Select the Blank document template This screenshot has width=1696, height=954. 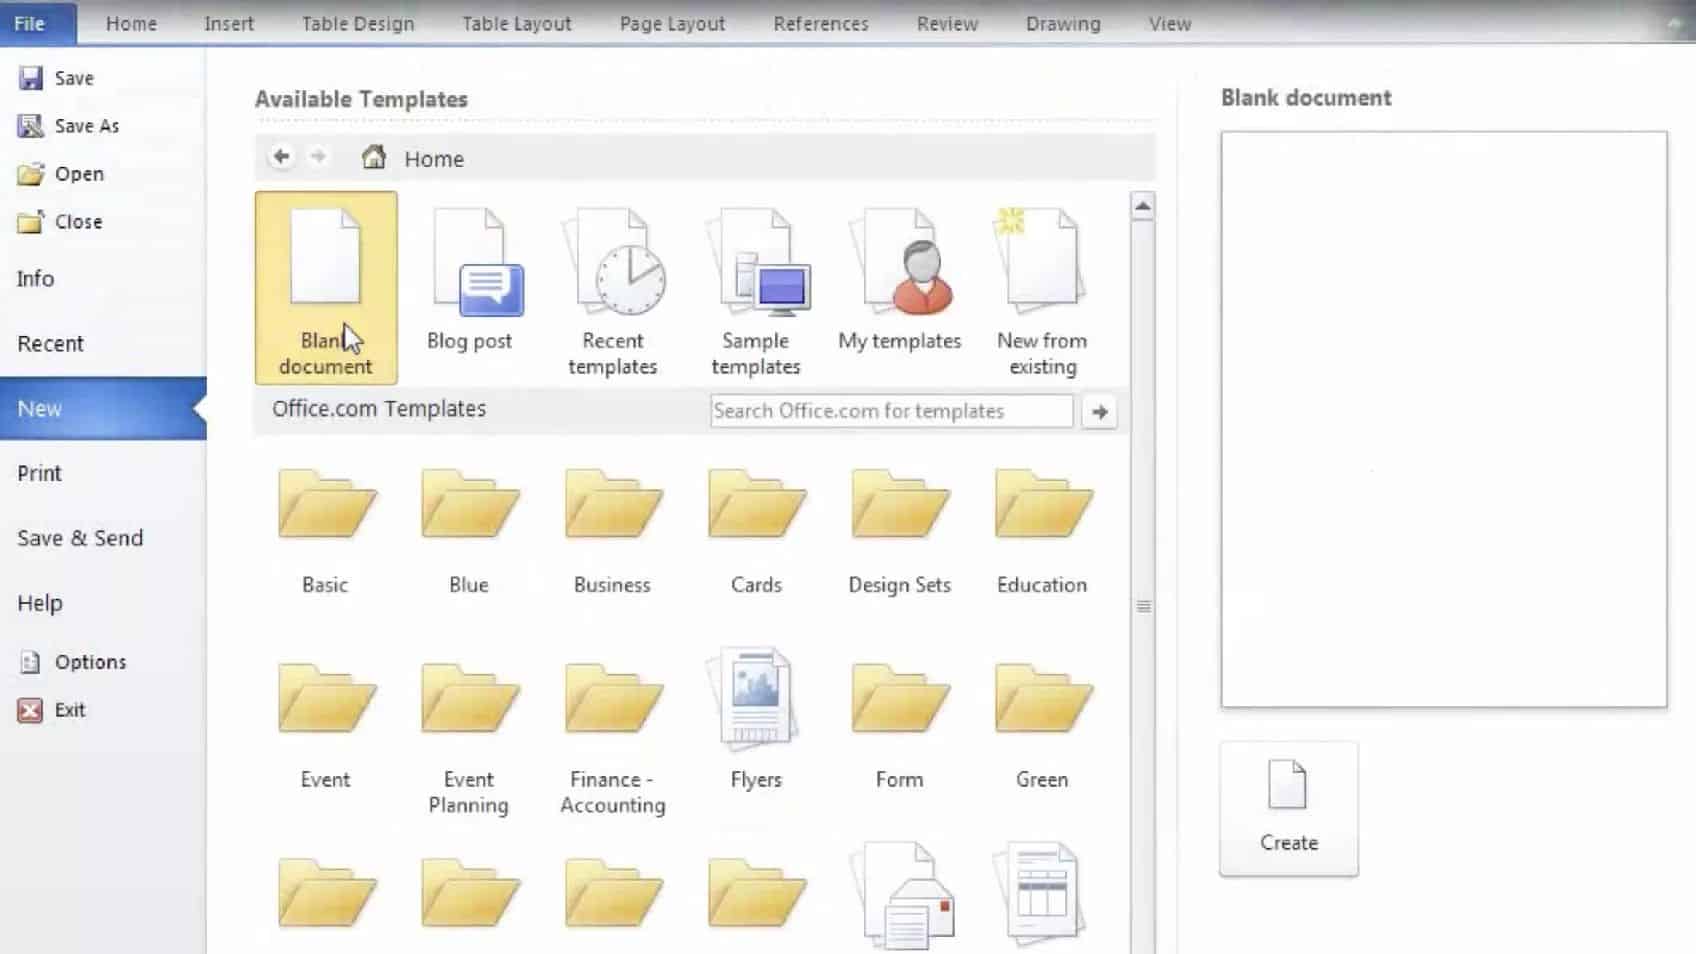point(325,287)
